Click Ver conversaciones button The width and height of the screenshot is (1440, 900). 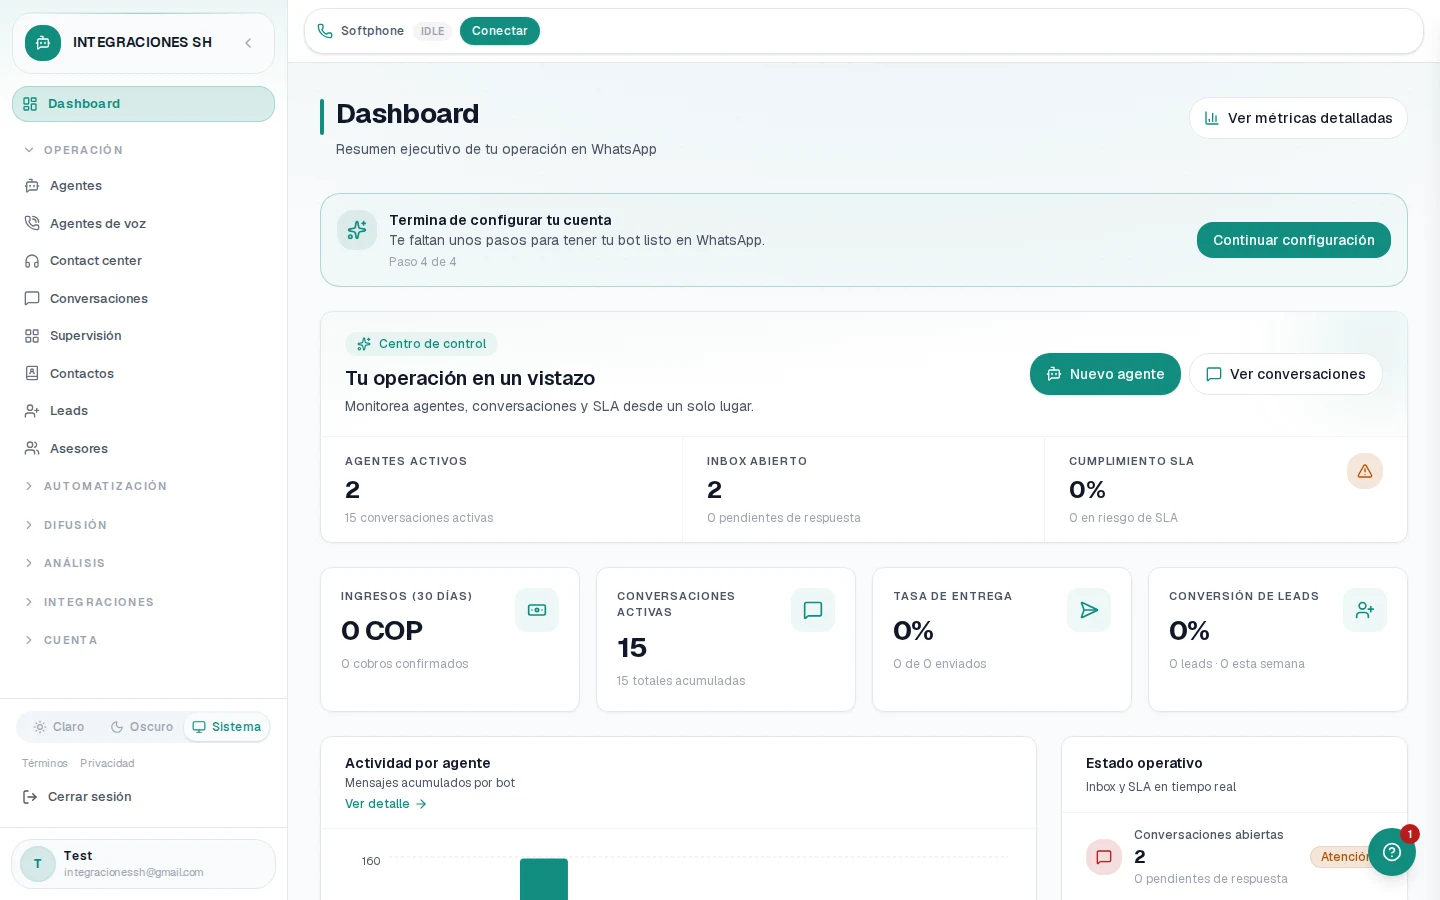coord(1286,374)
